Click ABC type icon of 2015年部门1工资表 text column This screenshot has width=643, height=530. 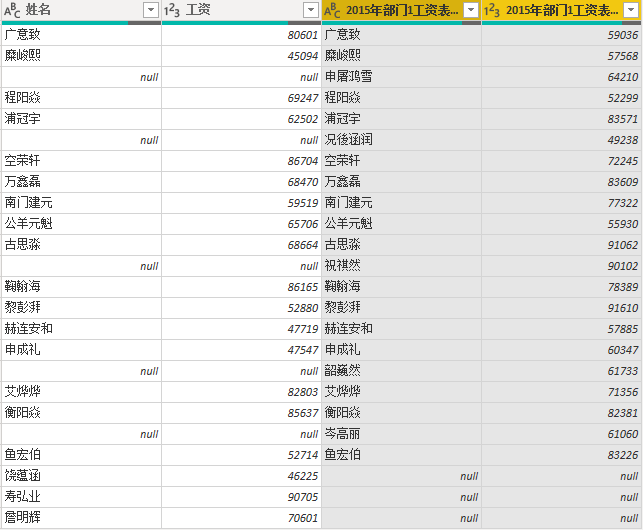pos(333,10)
